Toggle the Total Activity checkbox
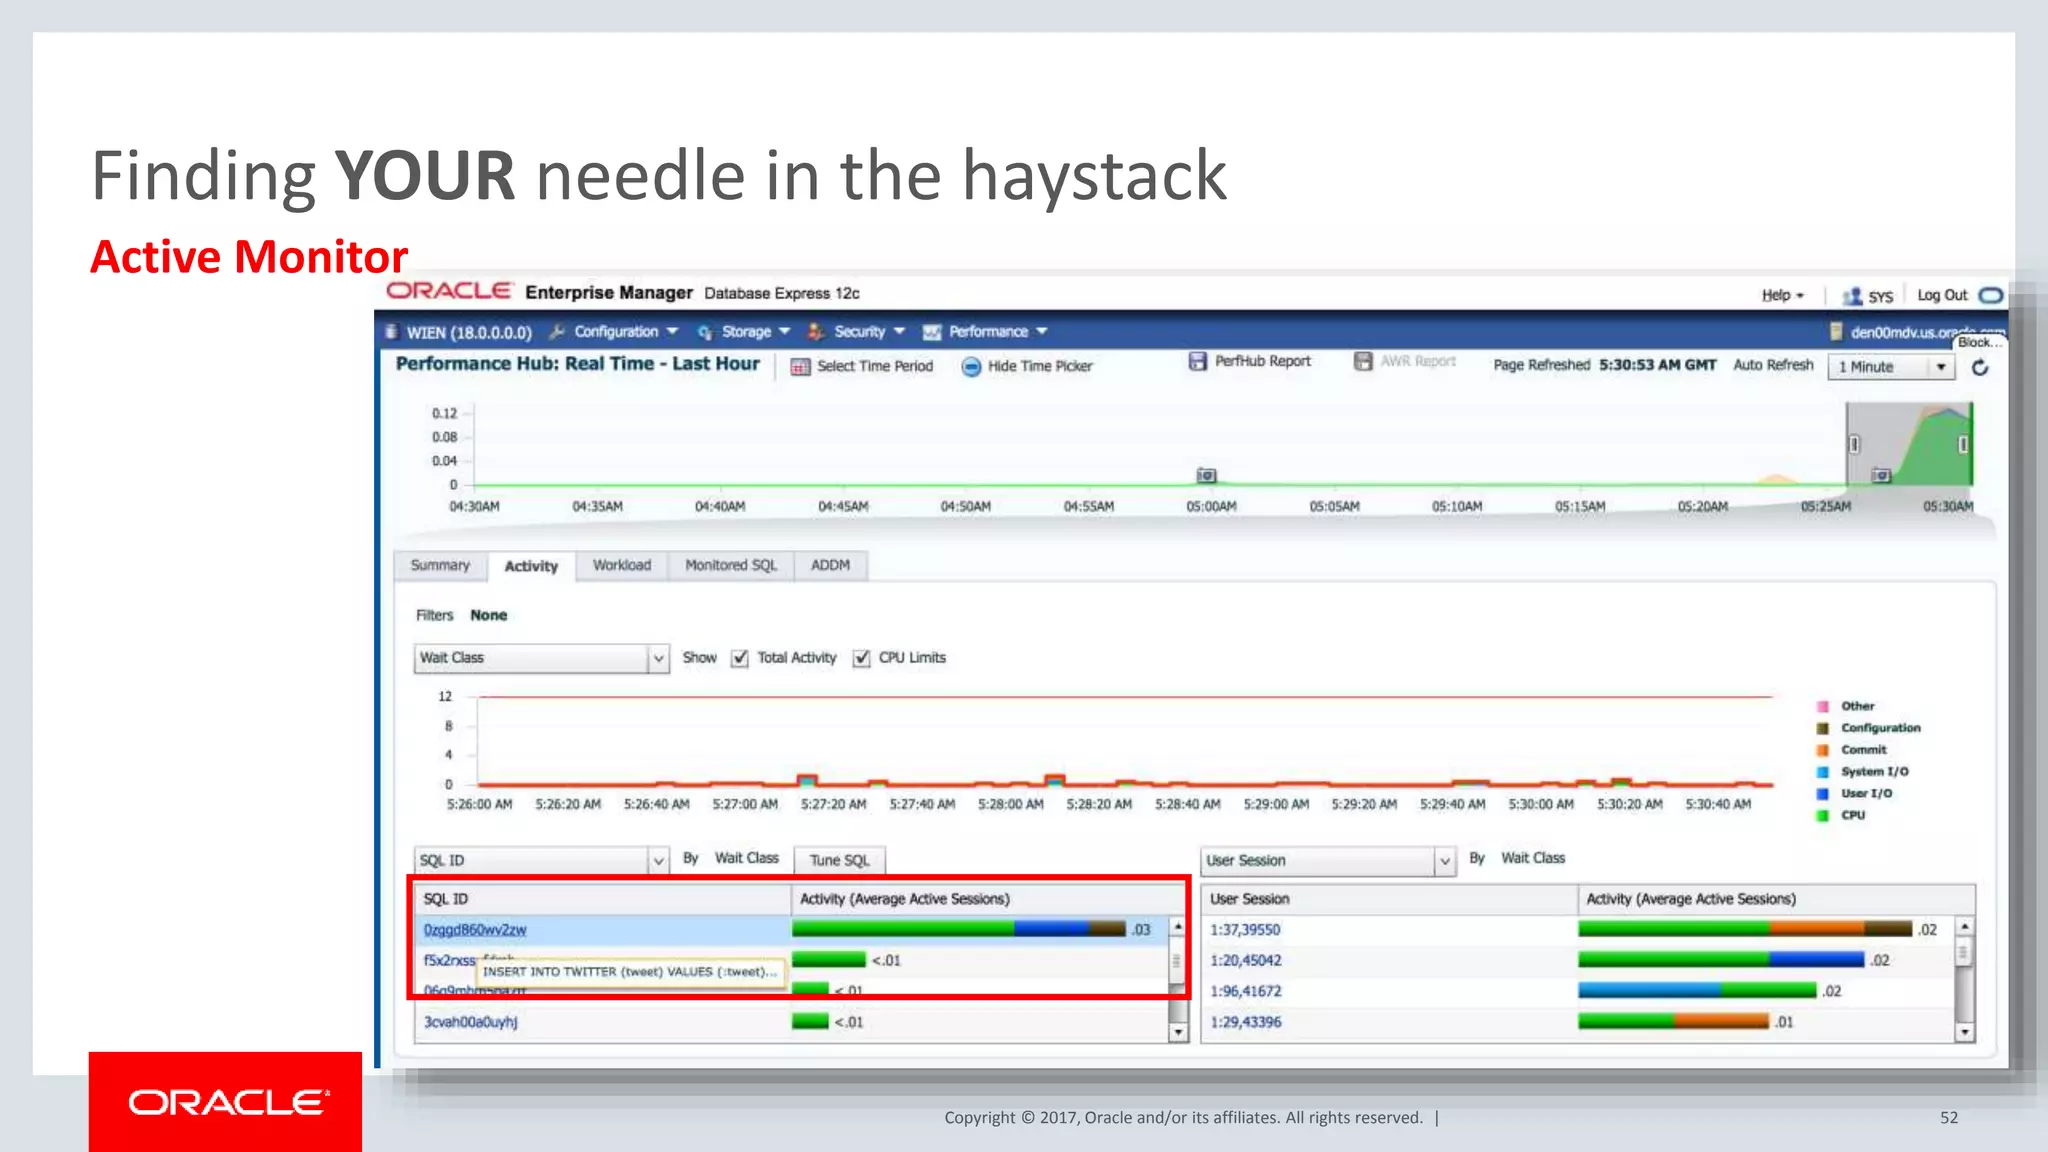 click(740, 658)
